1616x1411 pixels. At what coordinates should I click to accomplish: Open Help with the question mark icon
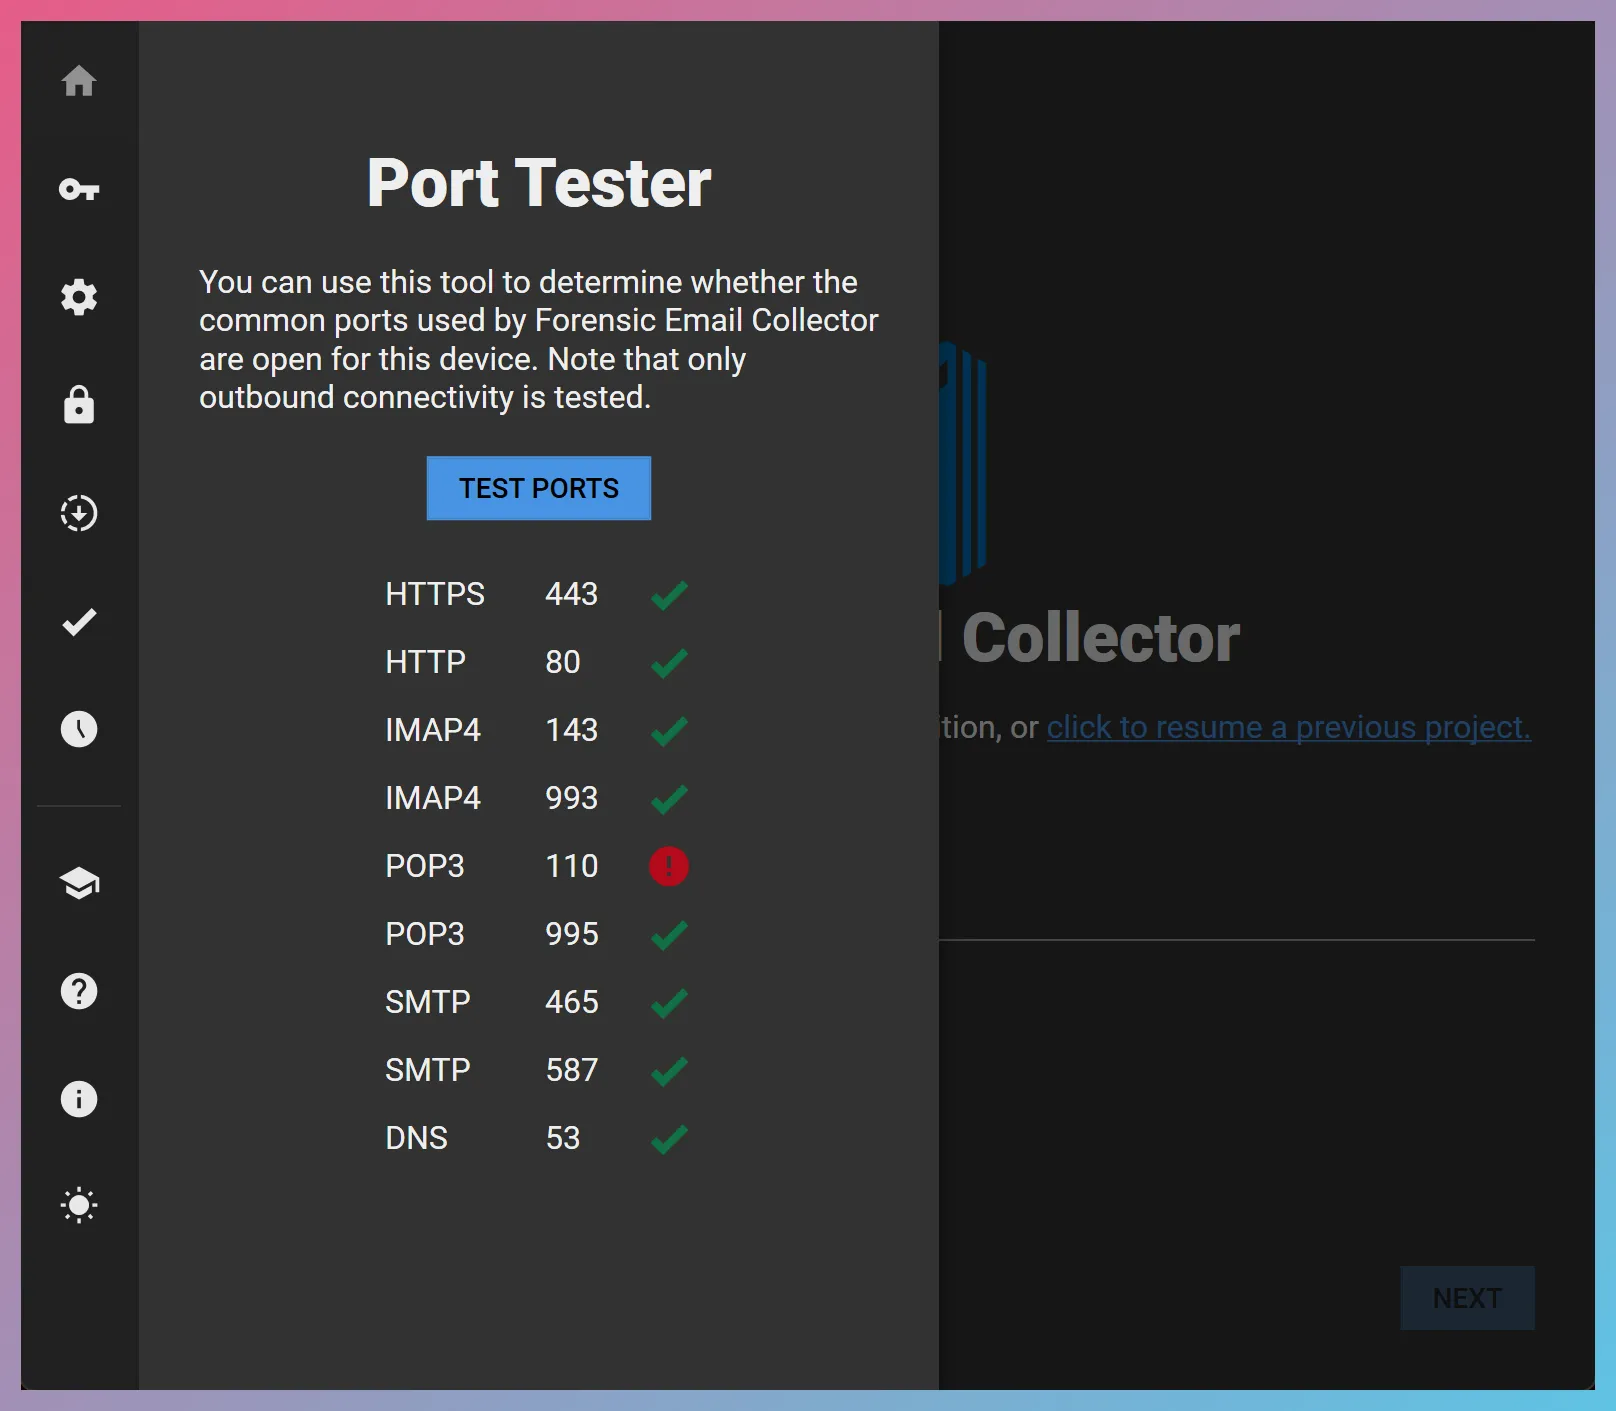pos(79,991)
